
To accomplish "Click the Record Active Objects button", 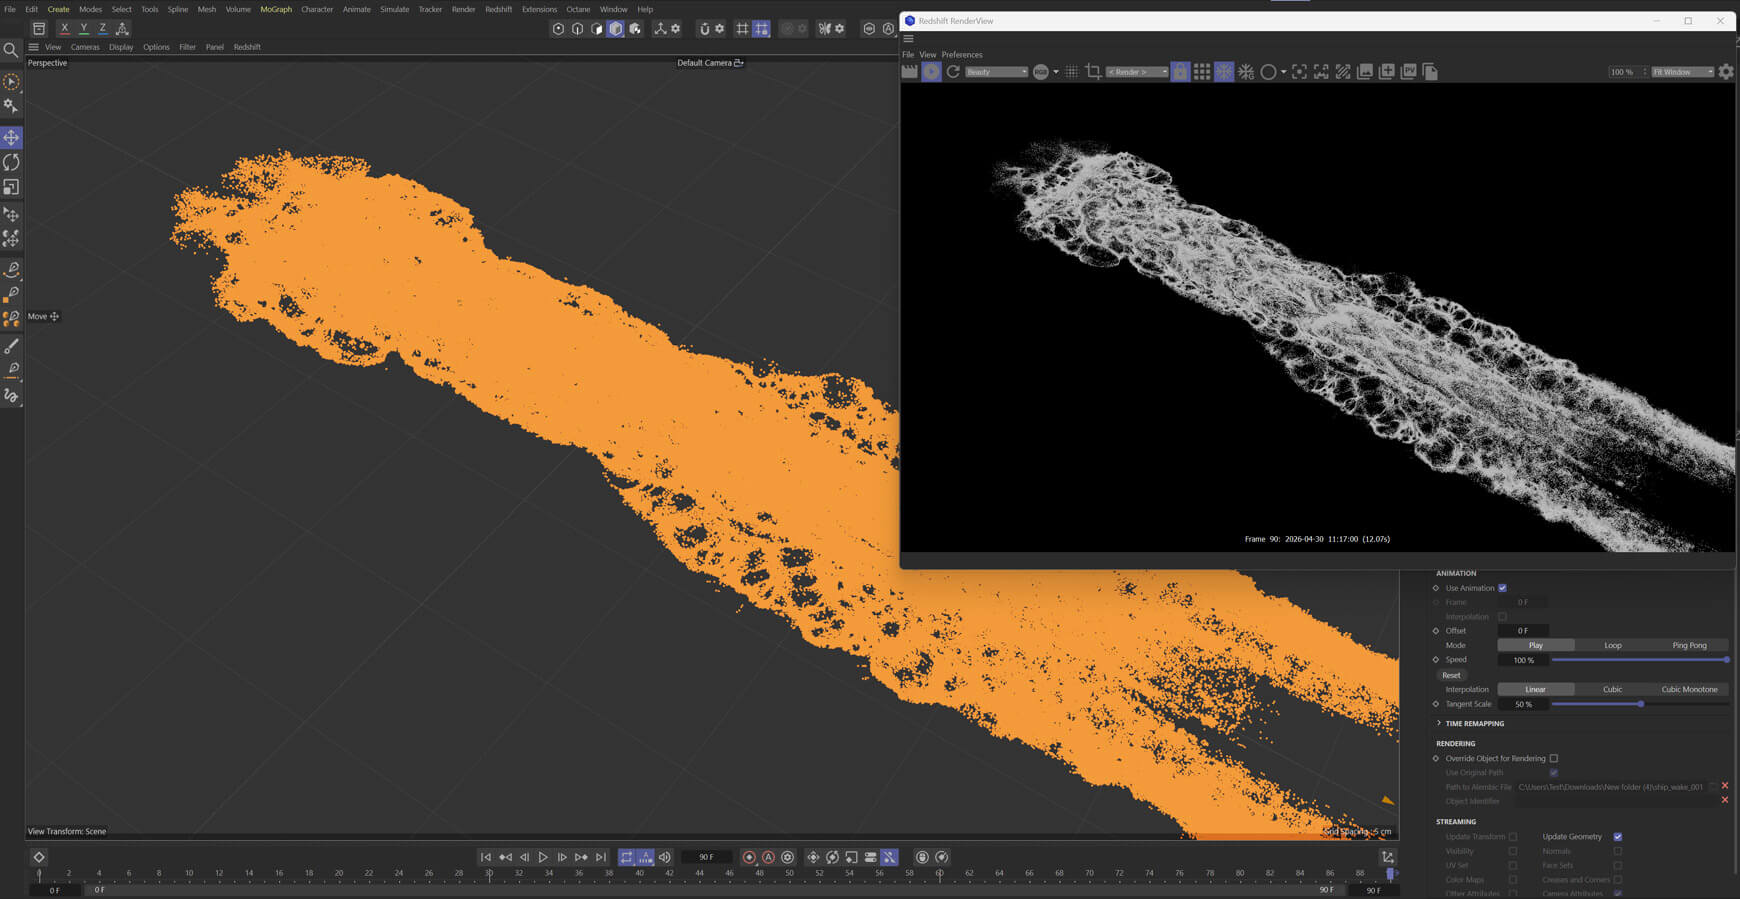I will pyautogui.click(x=749, y=857).
